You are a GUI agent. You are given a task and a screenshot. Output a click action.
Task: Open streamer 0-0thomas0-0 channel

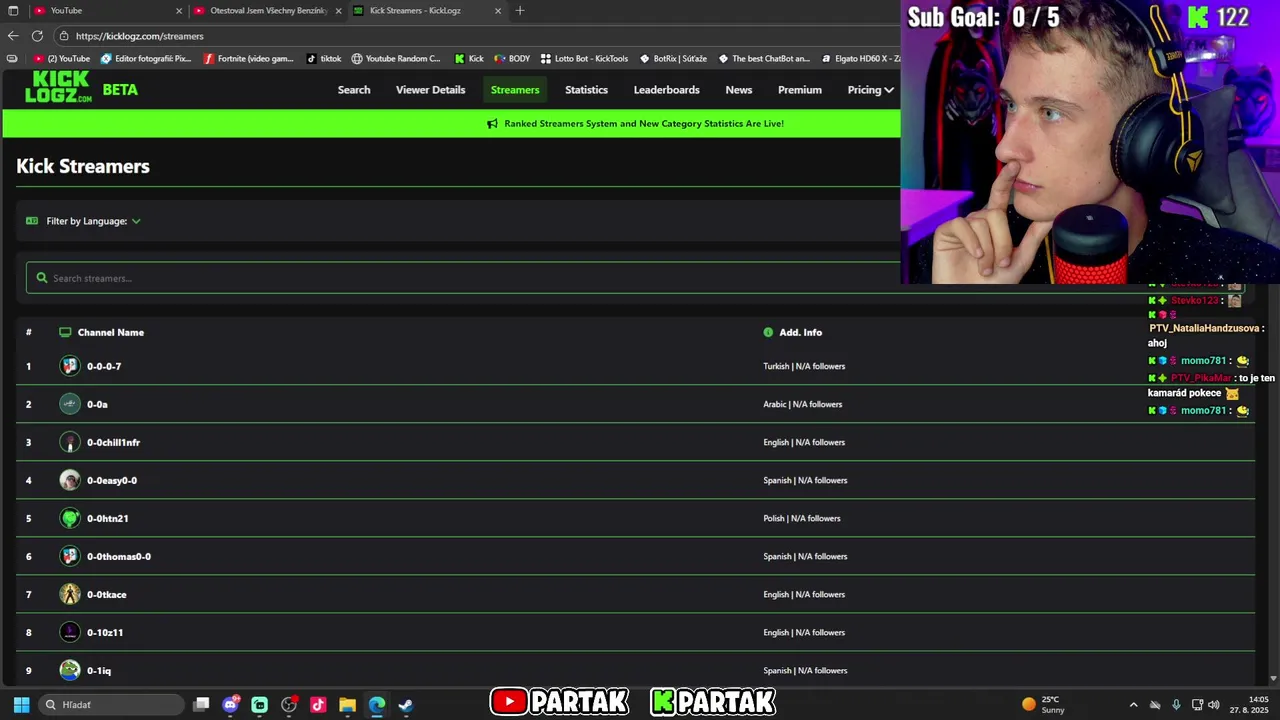tap(119, 556)
